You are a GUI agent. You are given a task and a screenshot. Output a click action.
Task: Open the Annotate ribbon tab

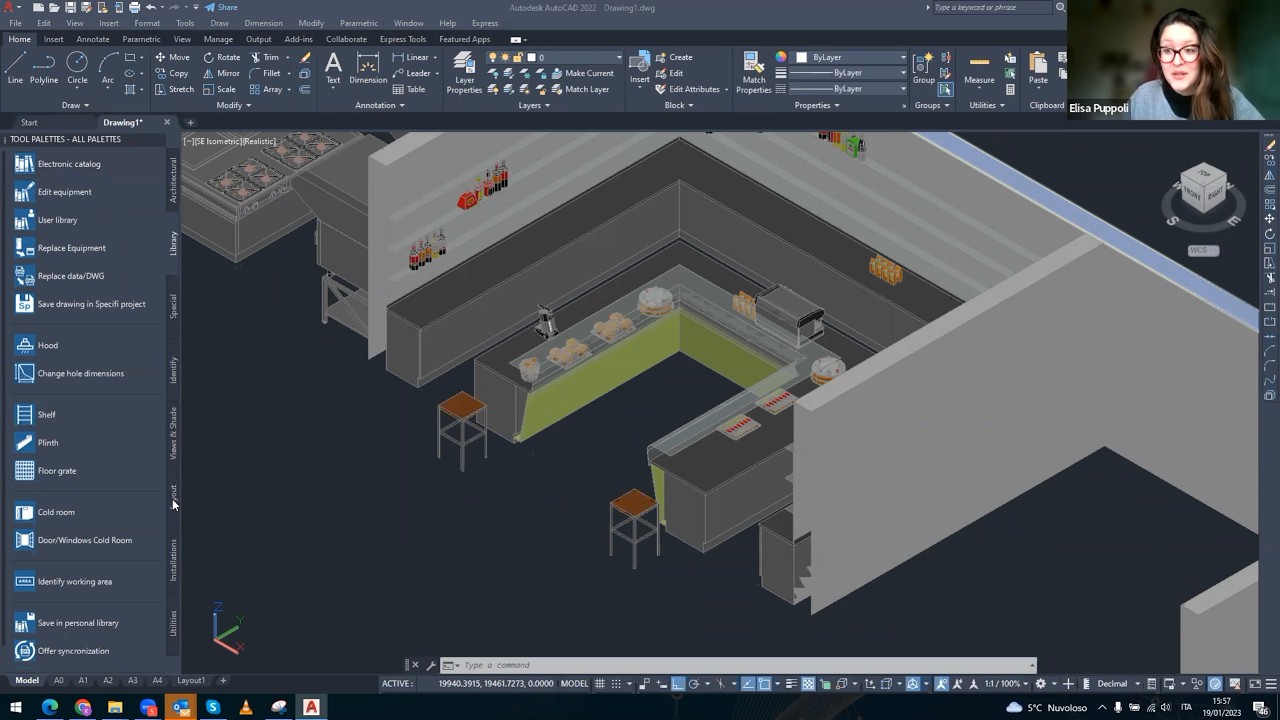click(x=93, y=39)
